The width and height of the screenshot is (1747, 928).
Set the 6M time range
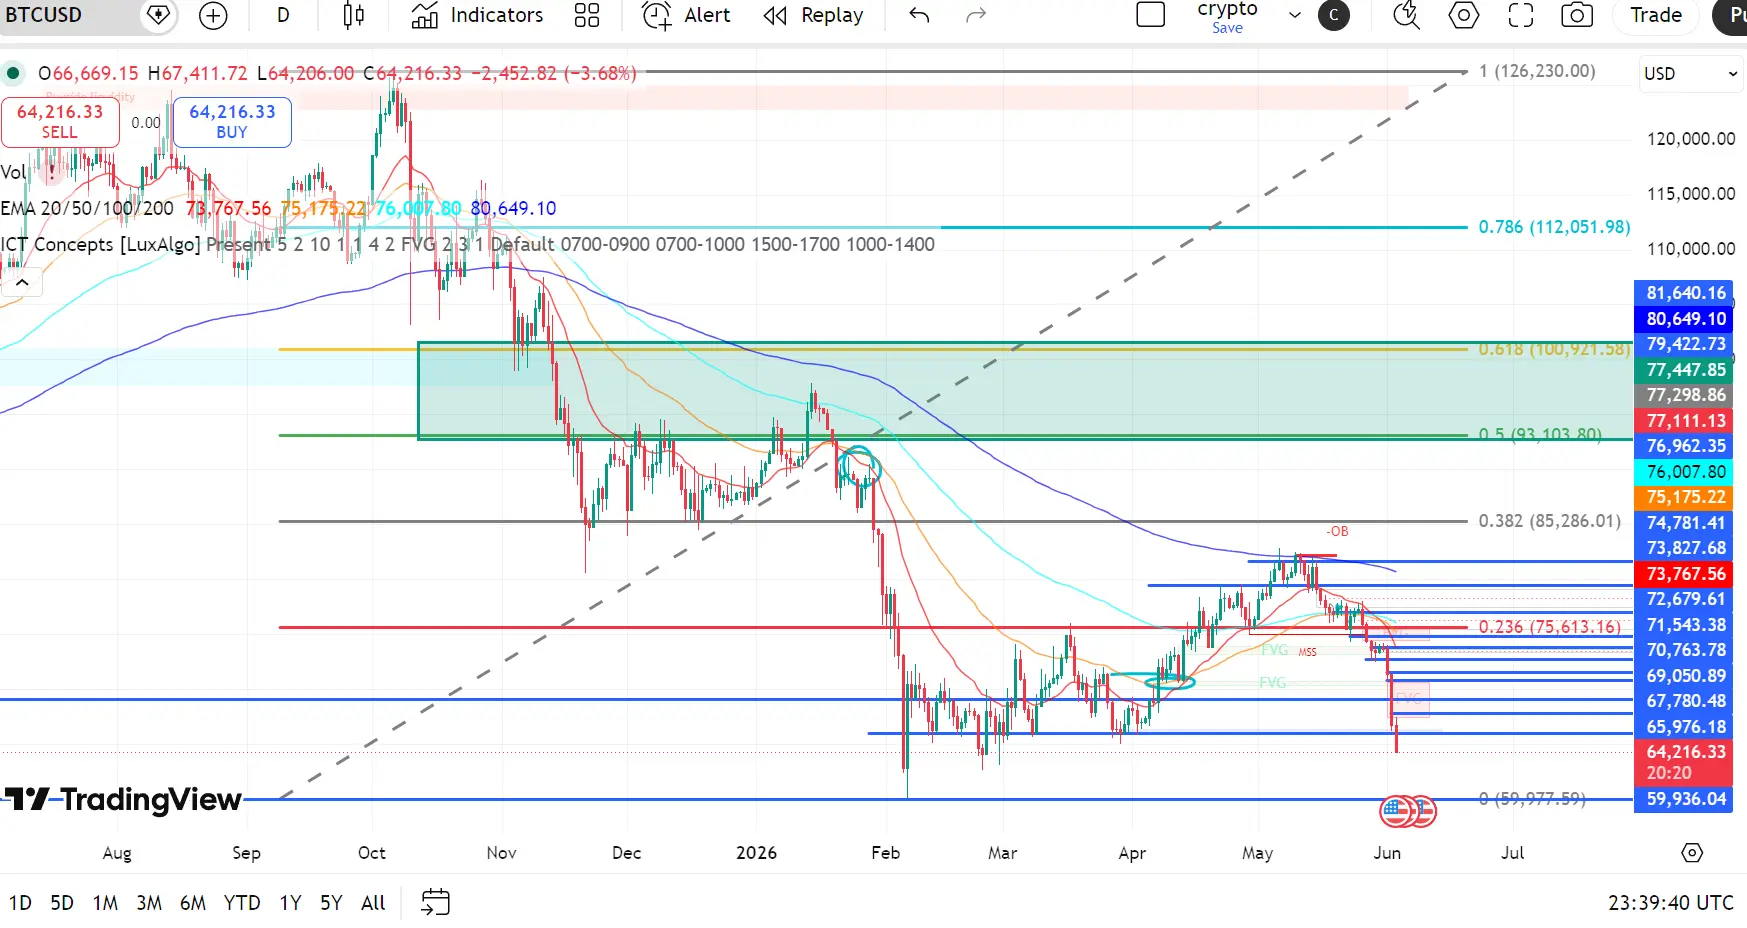coord(193,903)
